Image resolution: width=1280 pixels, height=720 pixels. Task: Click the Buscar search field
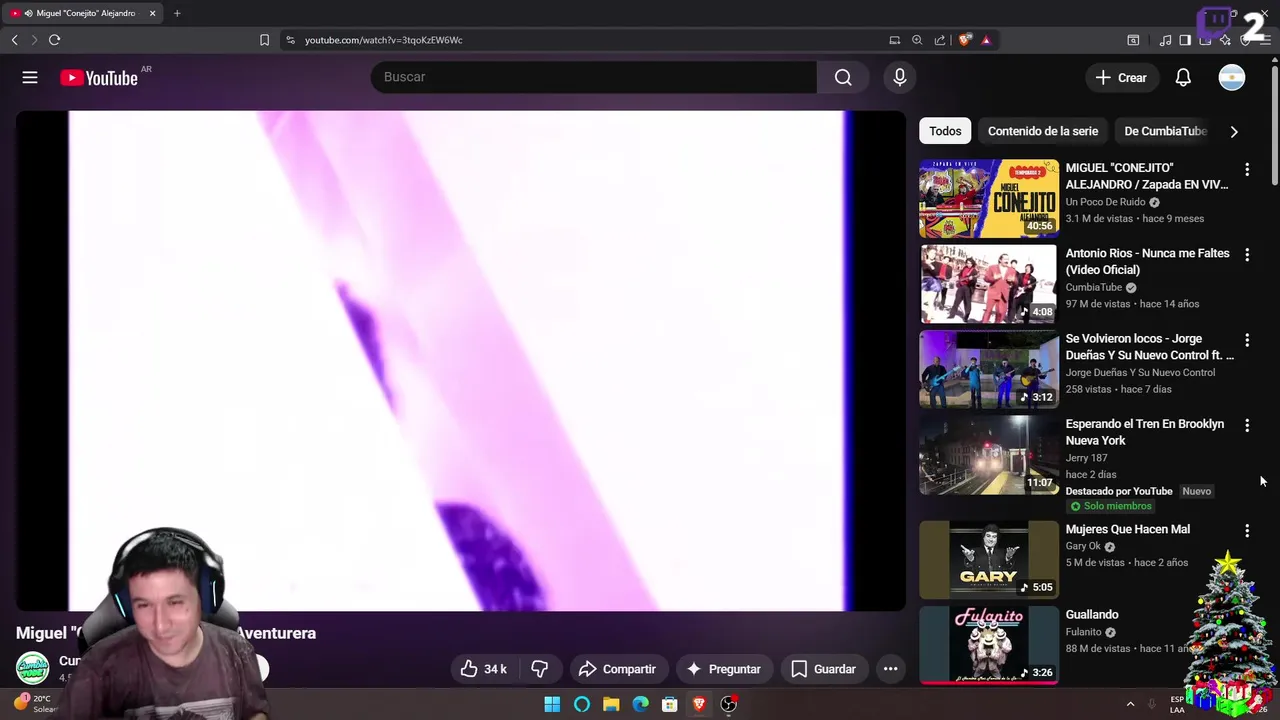pos(594,77)
